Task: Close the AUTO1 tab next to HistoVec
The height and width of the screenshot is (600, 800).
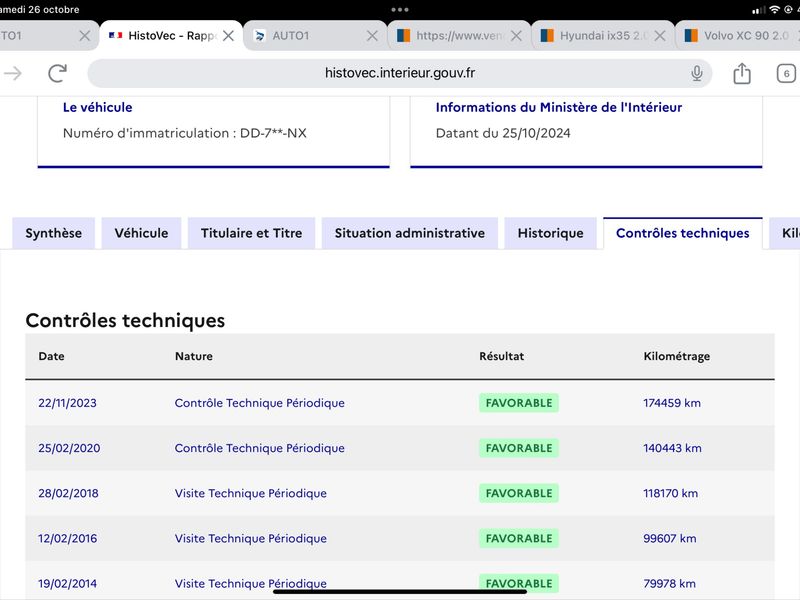Action: pos(372,36)
